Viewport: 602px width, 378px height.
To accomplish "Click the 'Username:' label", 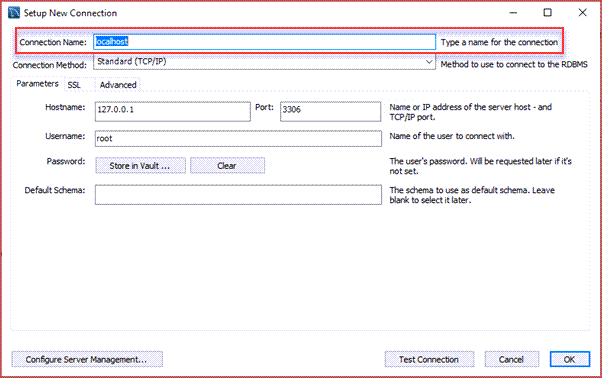I will click(x=65, y=136).
